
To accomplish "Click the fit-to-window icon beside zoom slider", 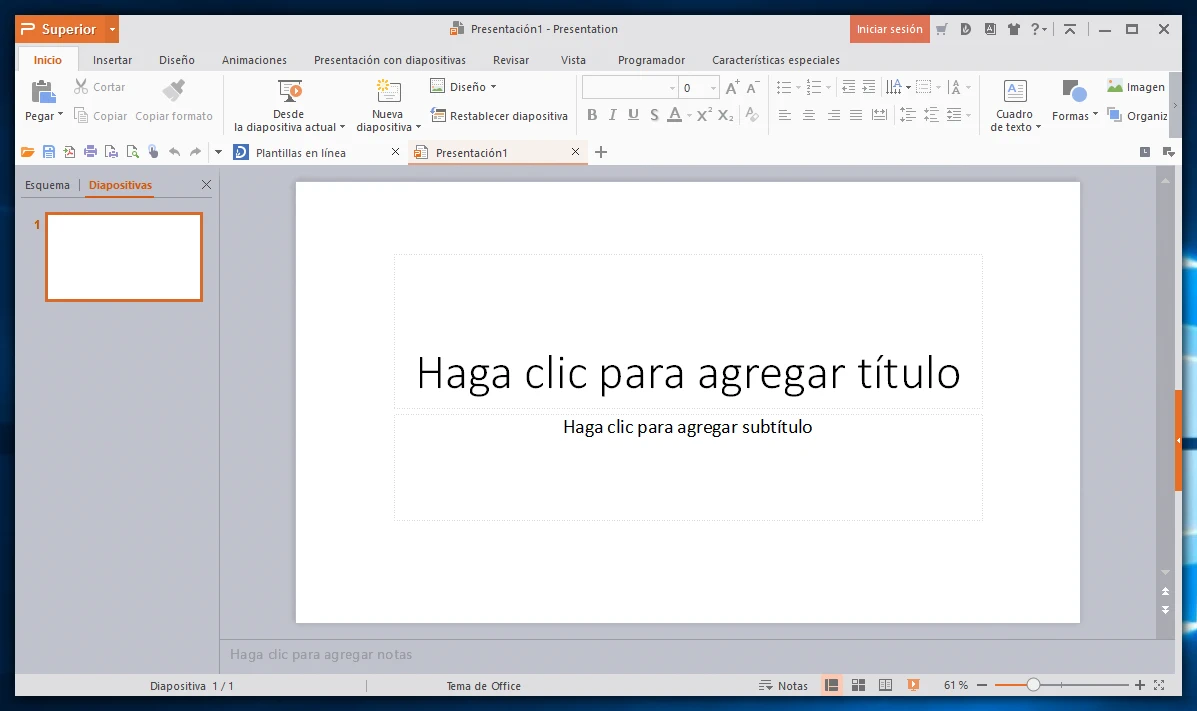I will pyautogui.click(x=1159, y=685).
